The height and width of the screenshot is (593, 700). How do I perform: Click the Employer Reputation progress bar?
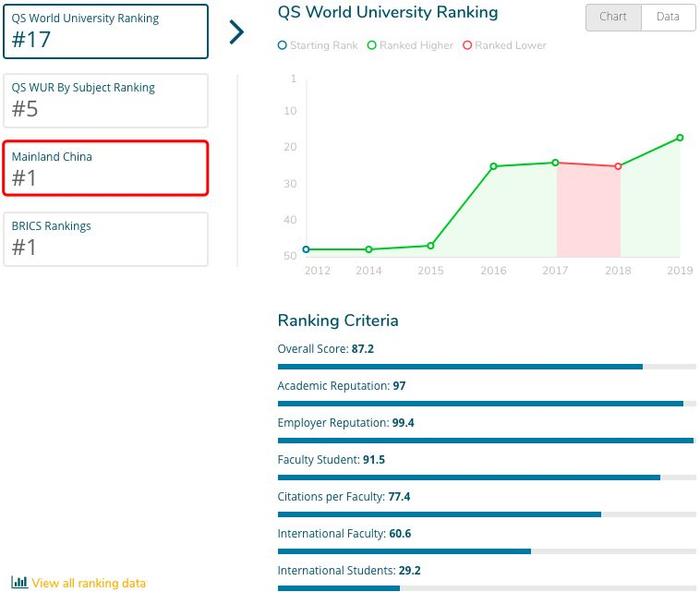487,440
